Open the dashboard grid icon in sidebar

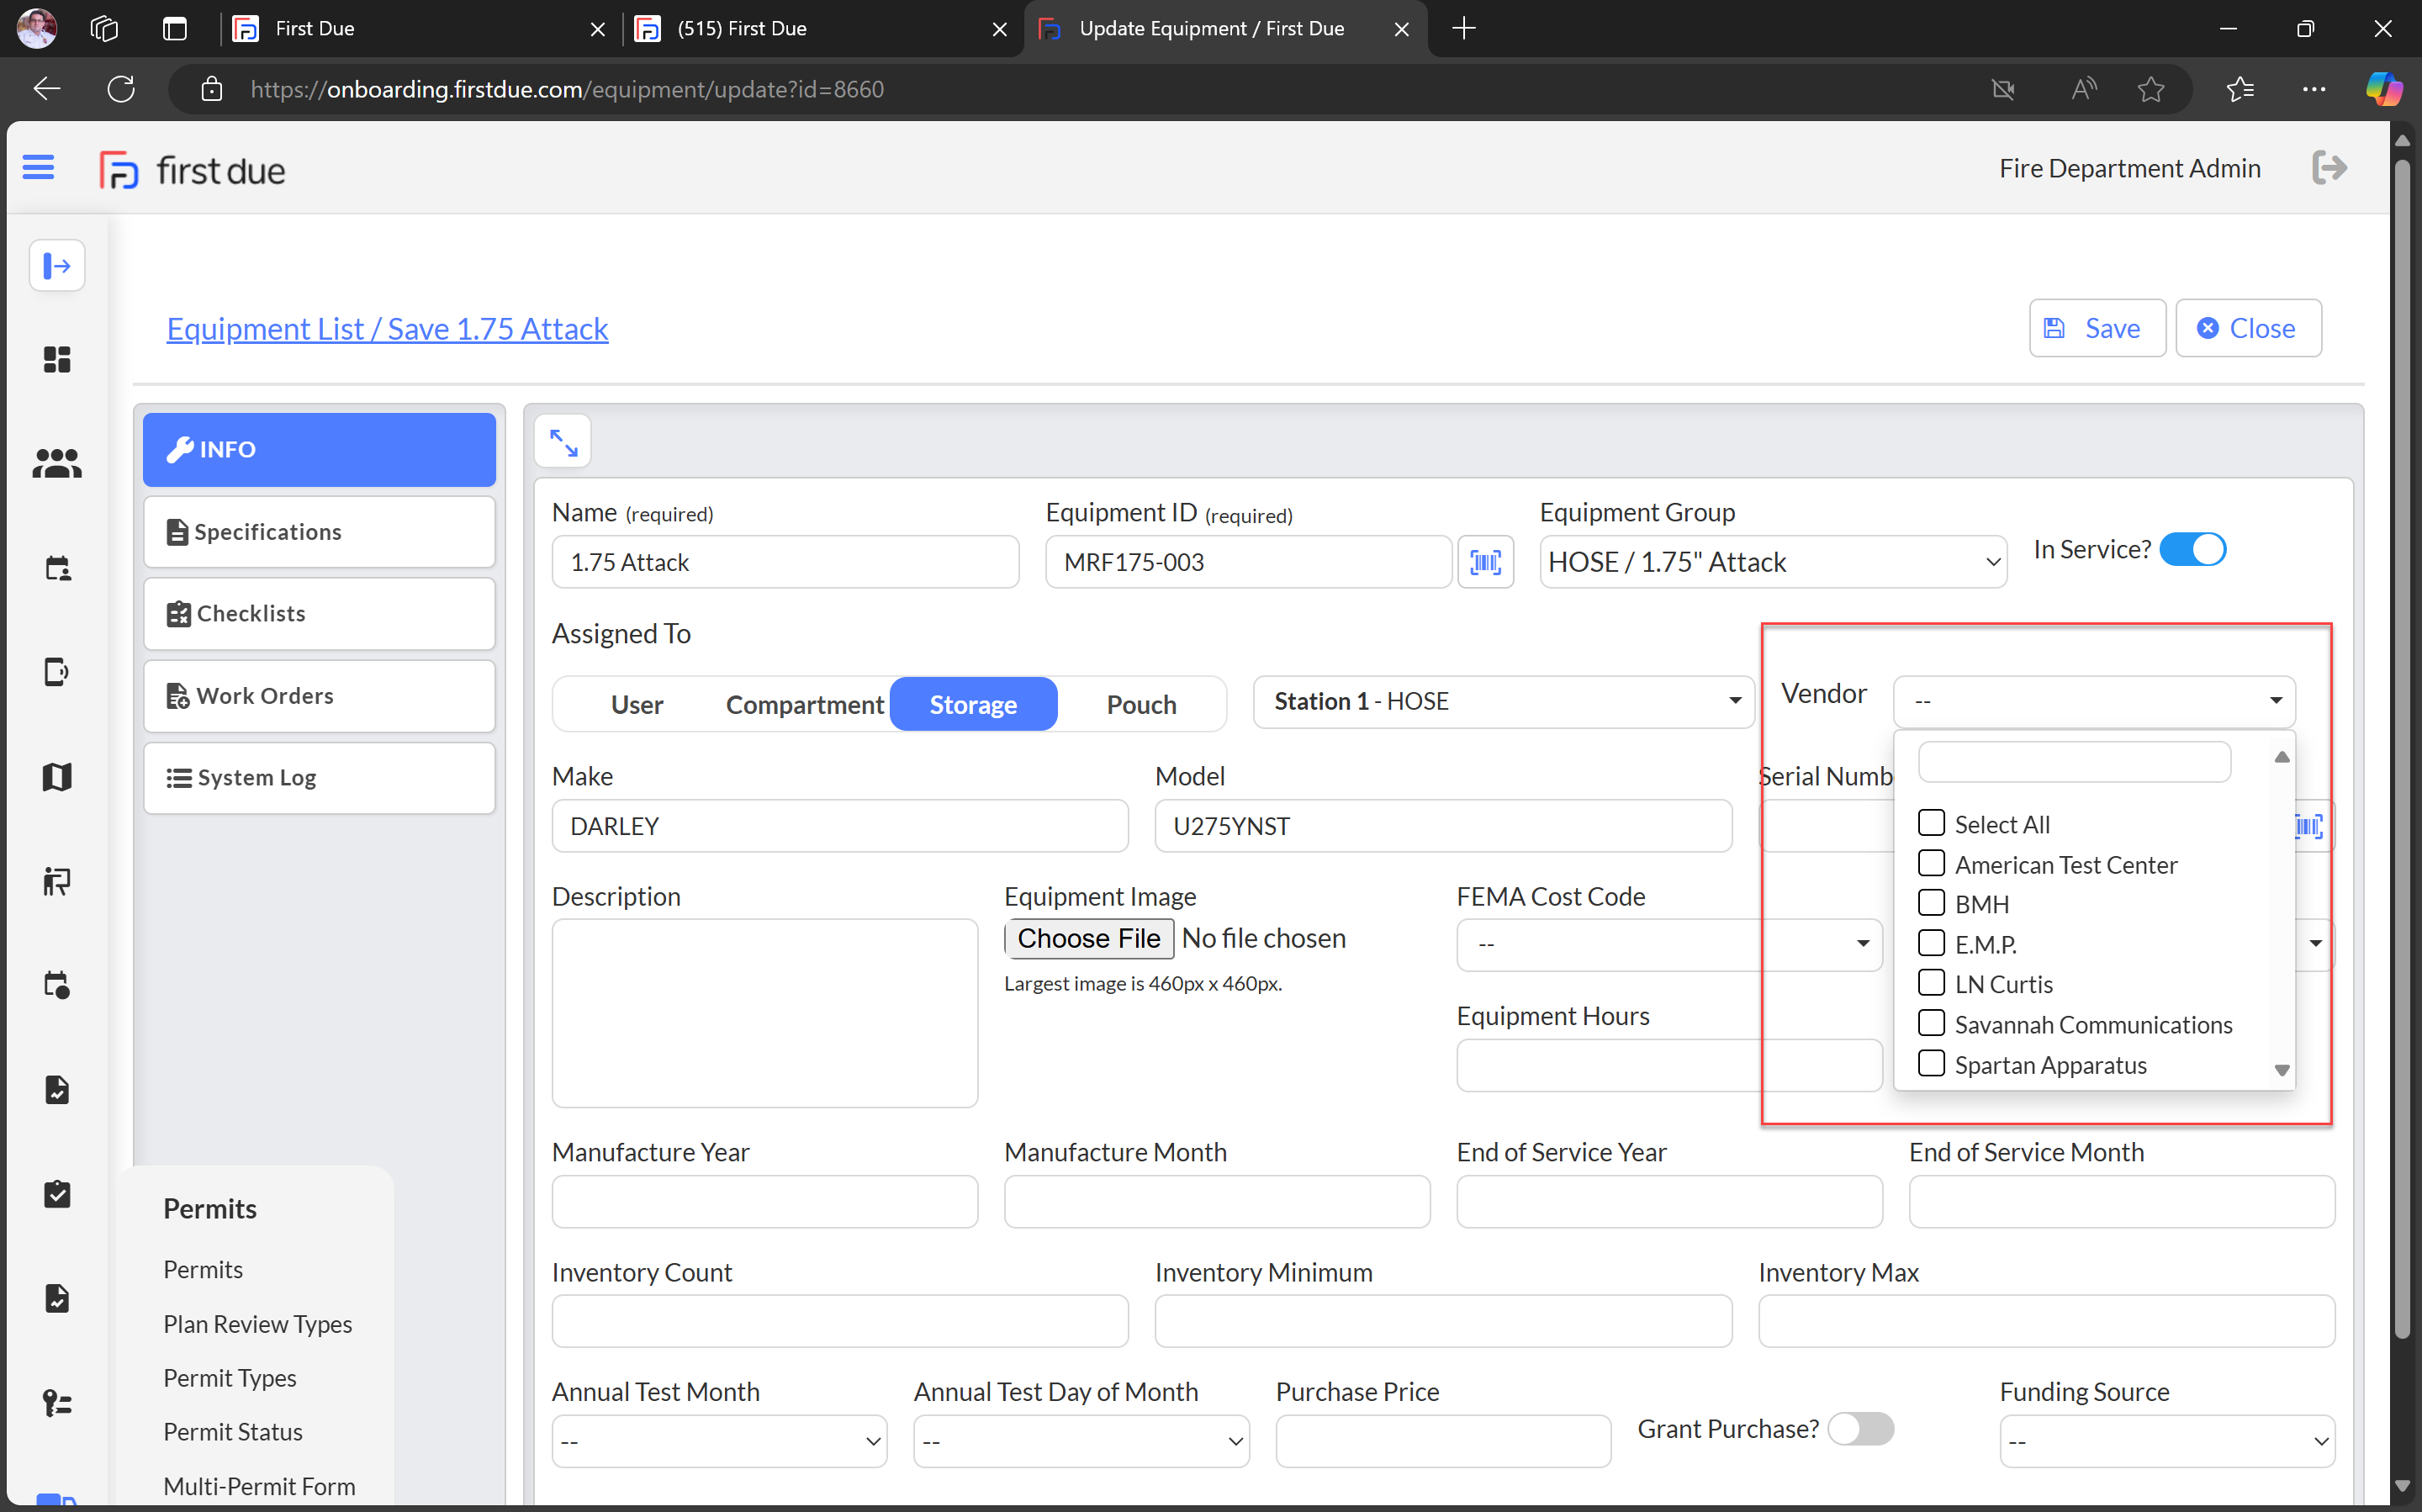pyautogui.click(x=57, y=360)
